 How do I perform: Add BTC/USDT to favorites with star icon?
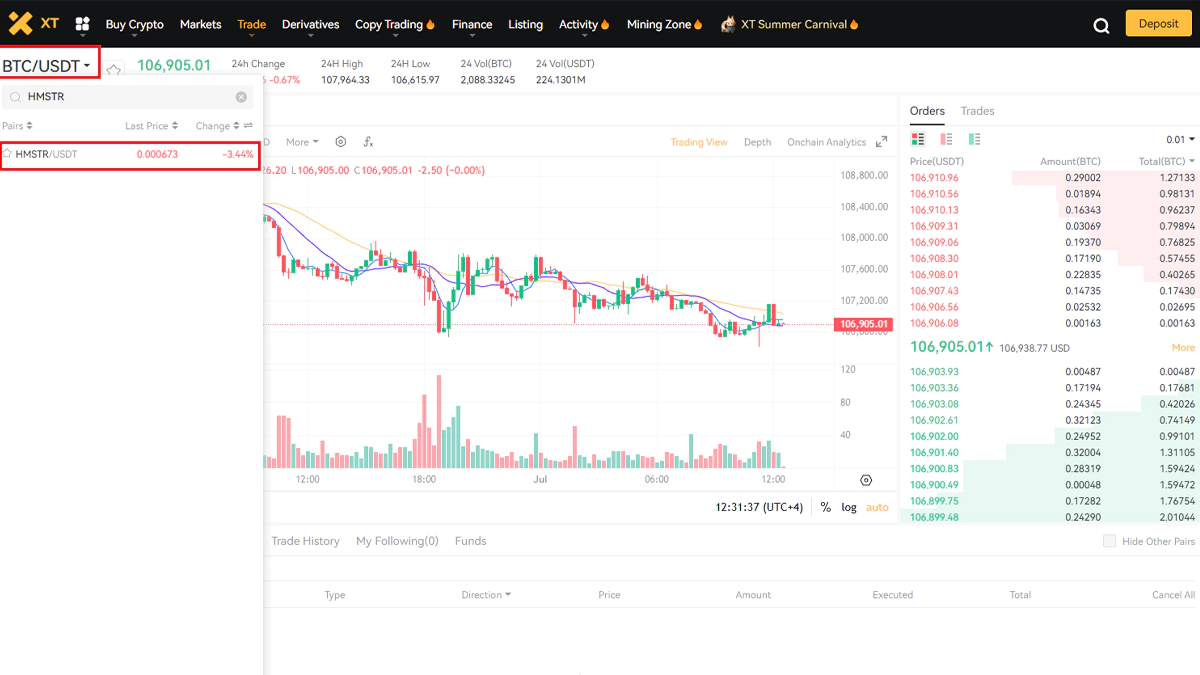pos(114,68)
